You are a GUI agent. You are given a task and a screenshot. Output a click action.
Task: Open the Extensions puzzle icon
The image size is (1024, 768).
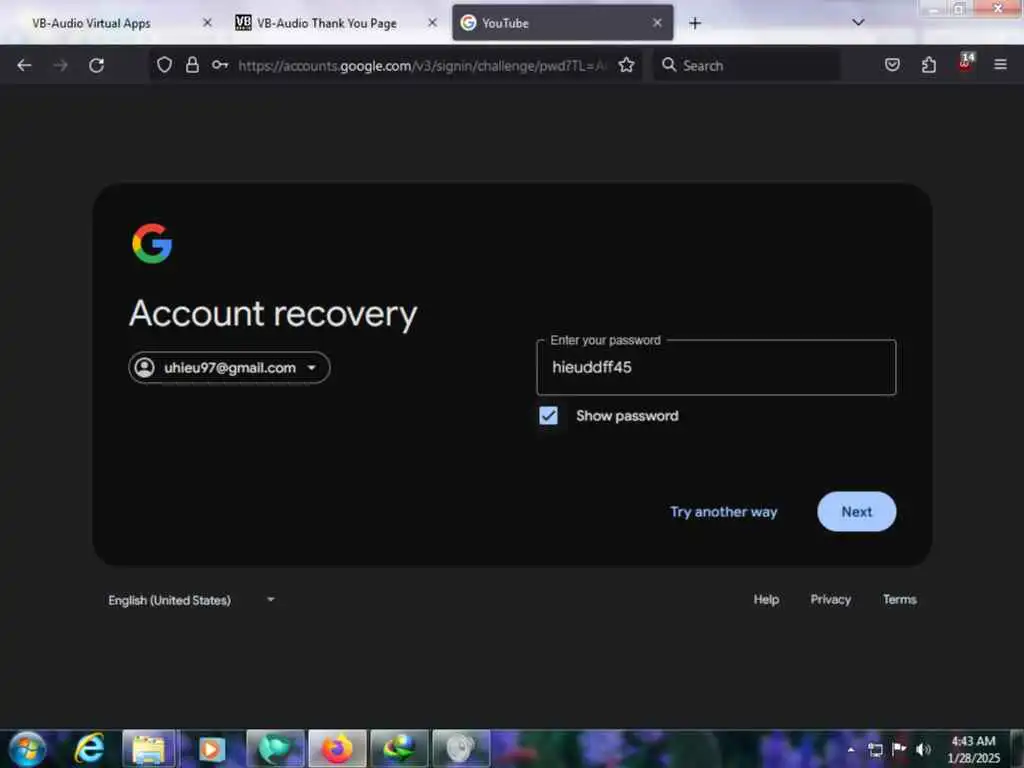tap(929, 65)
